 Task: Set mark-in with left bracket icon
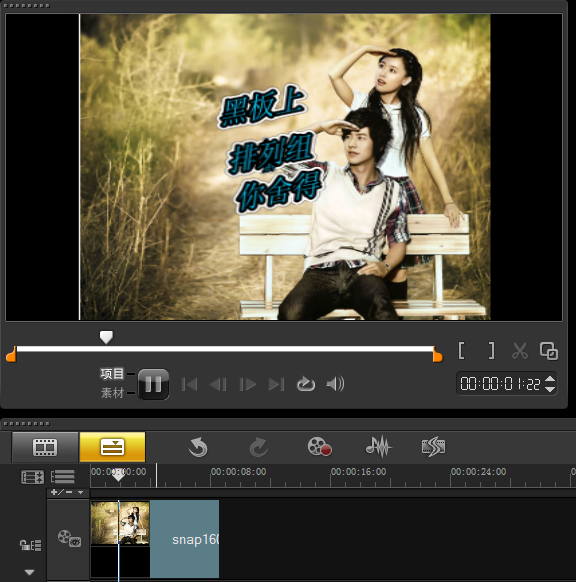tap(462, 350)
